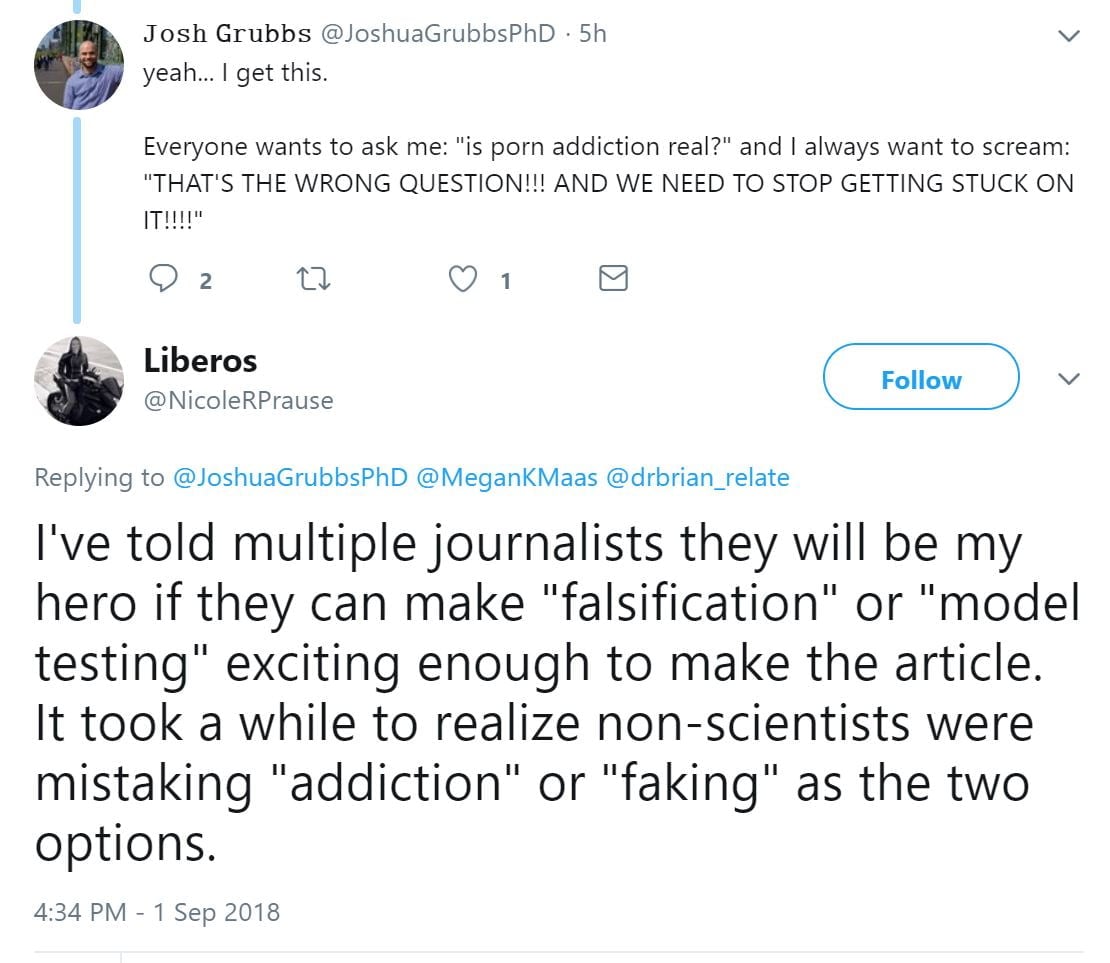This screenshot has width=1110, height=963.
Task: Open the @JoshuaGrubbsPhD handle in tweet header
Action: (x=437, y=34)
